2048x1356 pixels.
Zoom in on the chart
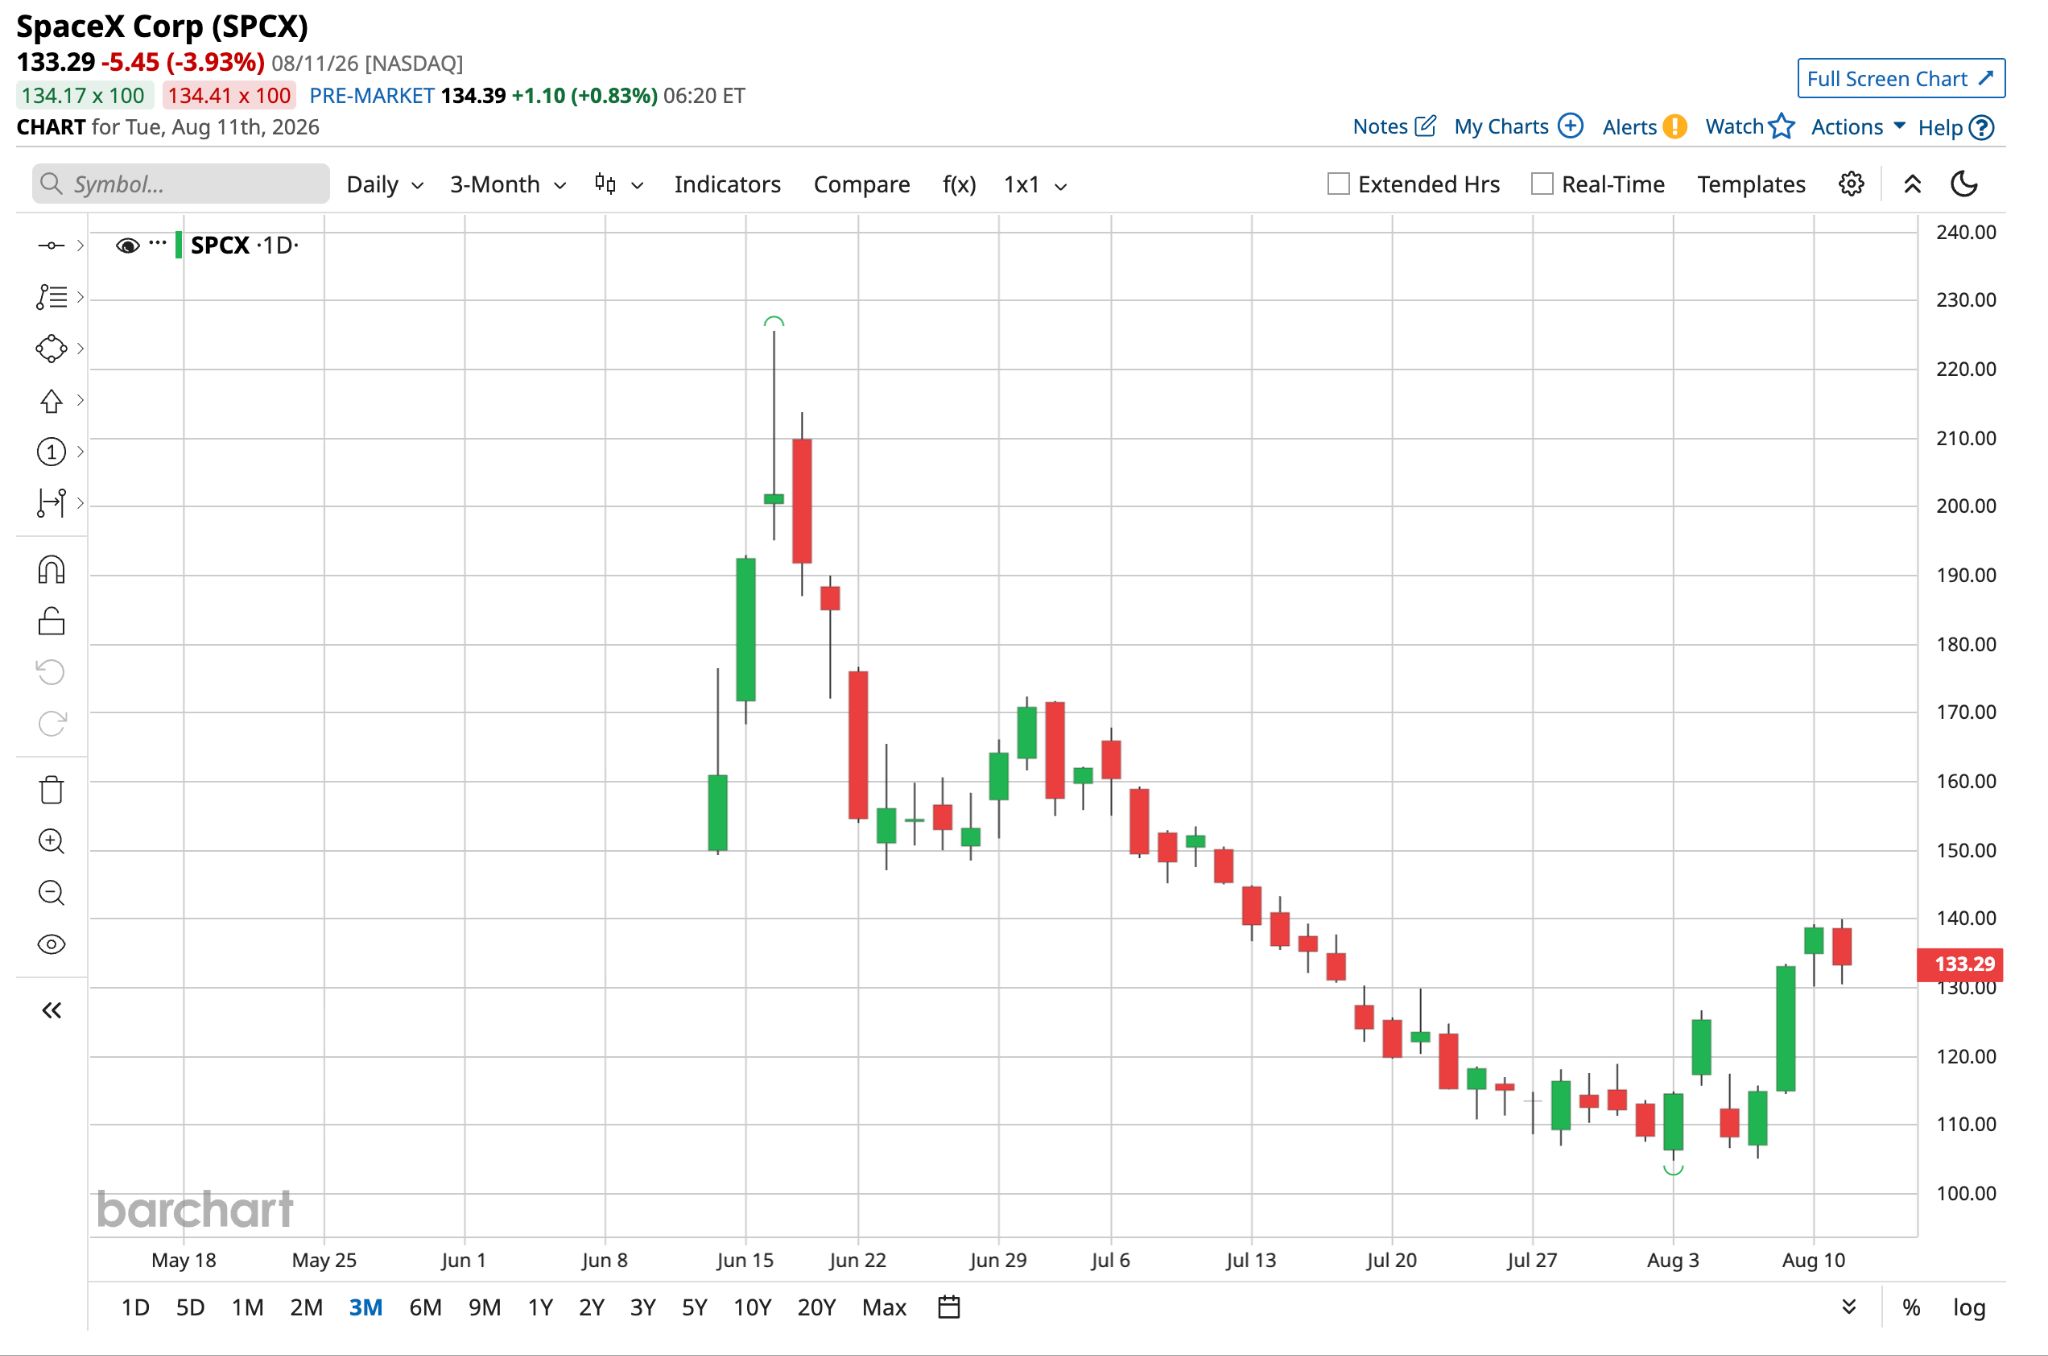click(51, 842)
